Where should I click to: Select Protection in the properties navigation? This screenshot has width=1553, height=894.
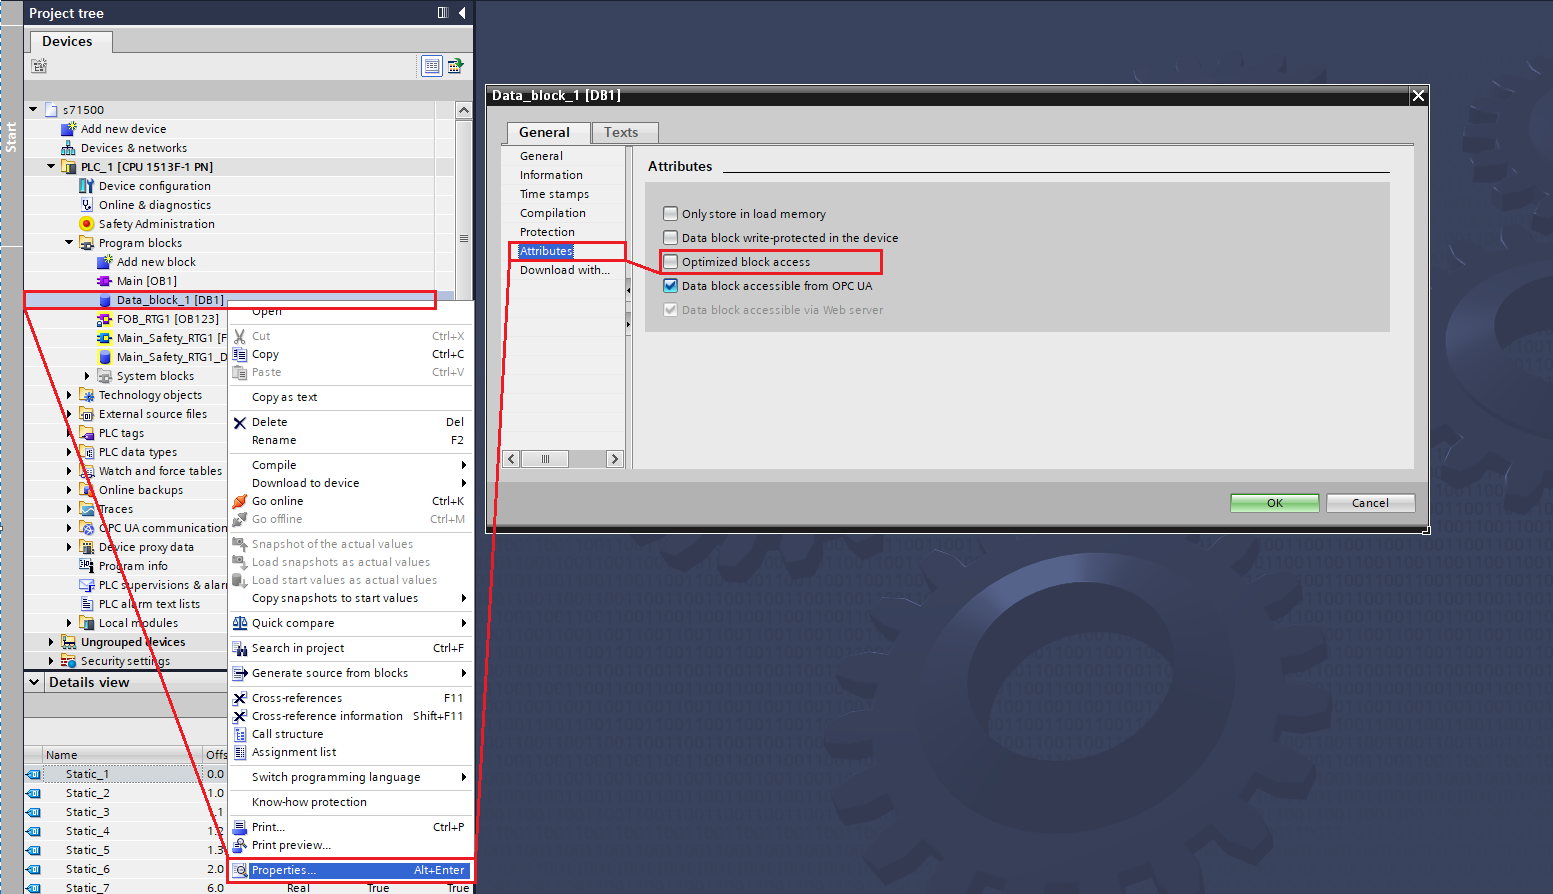(547, 232)
